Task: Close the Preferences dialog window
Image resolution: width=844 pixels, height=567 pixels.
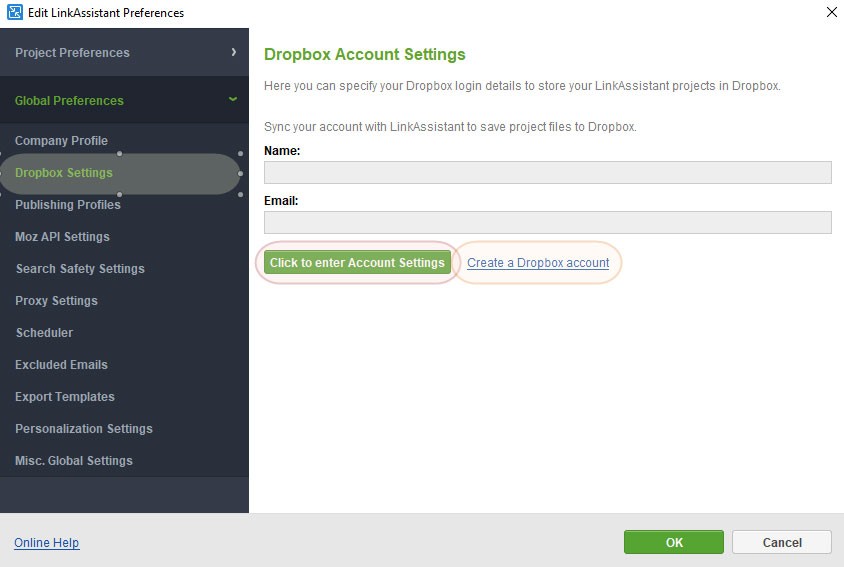Action: (831, 13)
